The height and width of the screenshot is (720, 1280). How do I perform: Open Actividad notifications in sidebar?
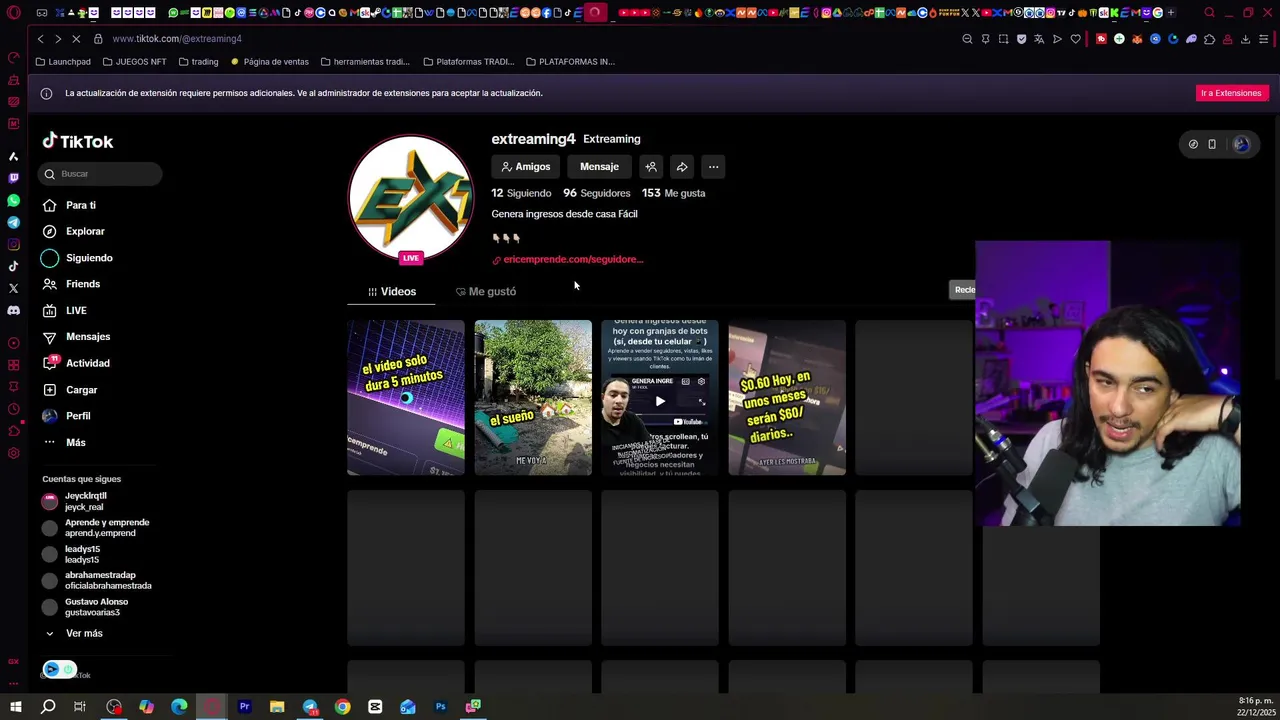point(77,363)
